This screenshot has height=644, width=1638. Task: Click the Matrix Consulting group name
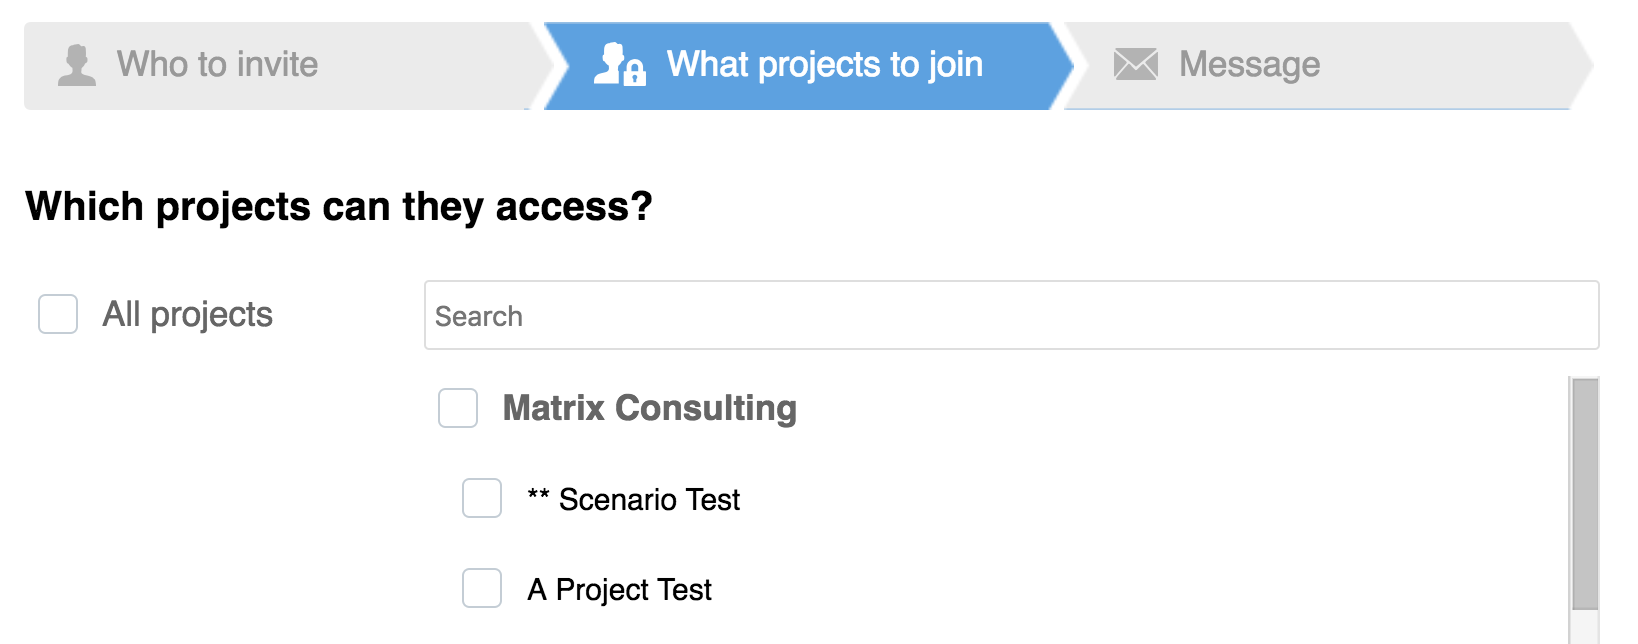pyautogui.click(x=649, y=408)
